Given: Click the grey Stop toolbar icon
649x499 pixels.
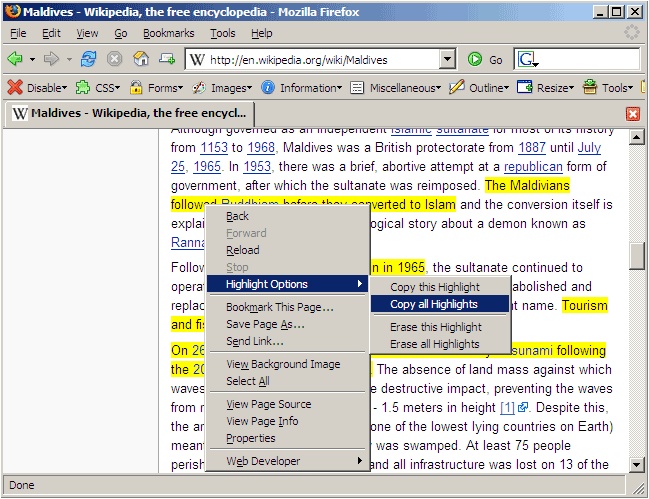Looking at the screenshot, I should pos(115,59).
